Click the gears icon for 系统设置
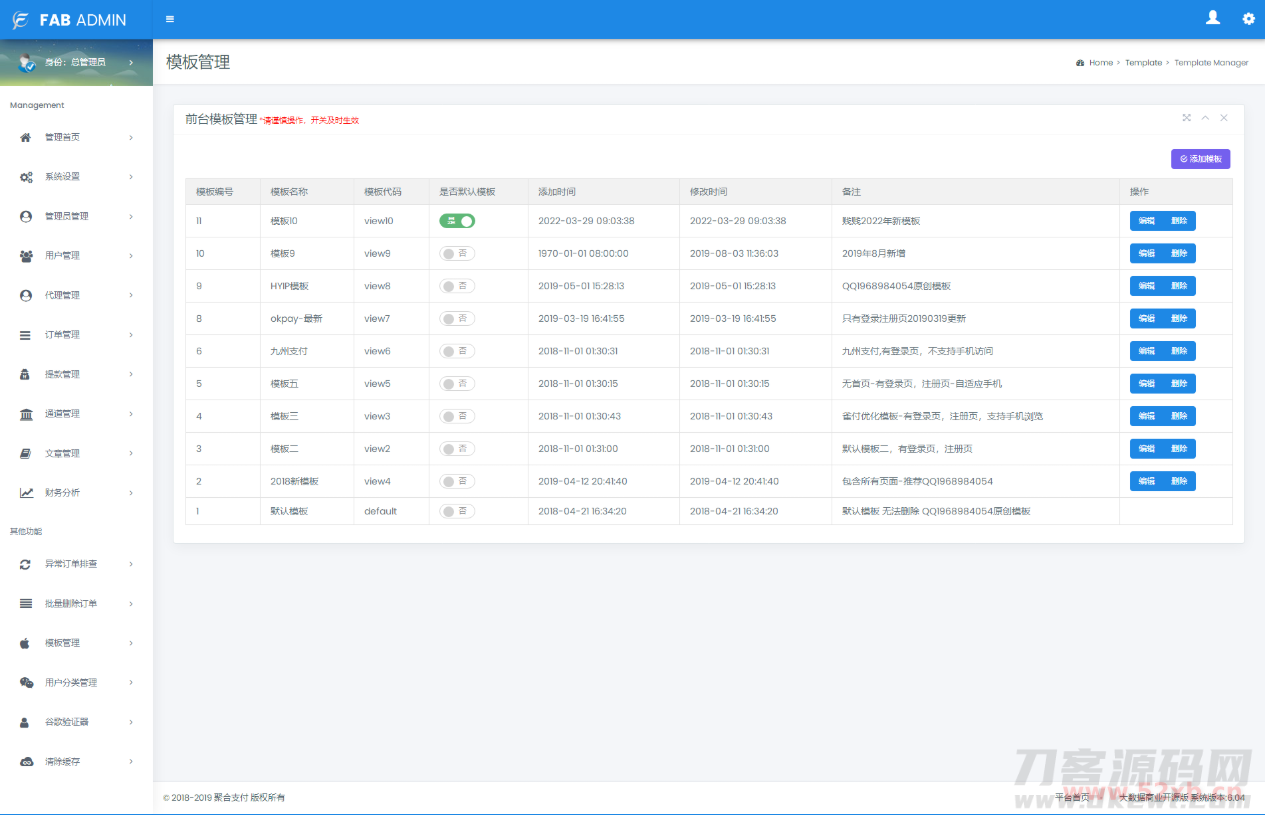Screen dimensions: 1265x815 click(x=26, y=177)
